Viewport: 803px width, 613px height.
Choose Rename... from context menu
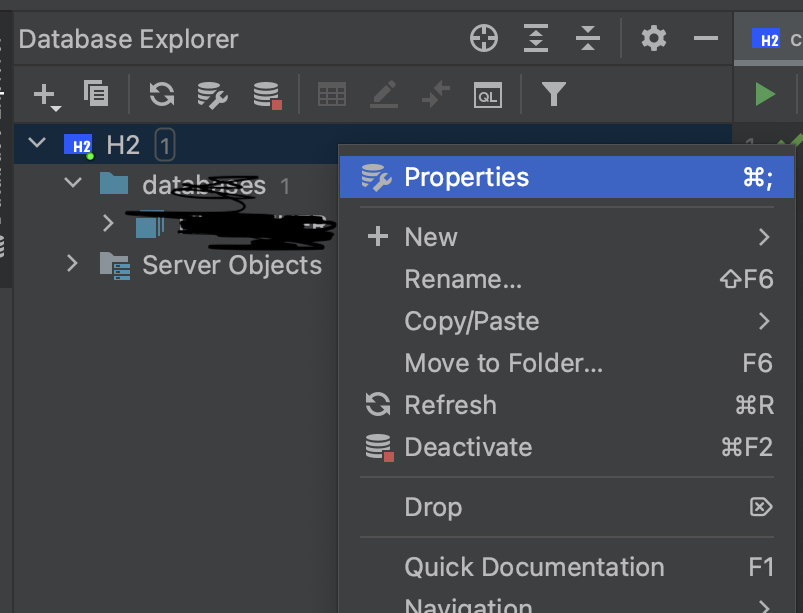567,279
